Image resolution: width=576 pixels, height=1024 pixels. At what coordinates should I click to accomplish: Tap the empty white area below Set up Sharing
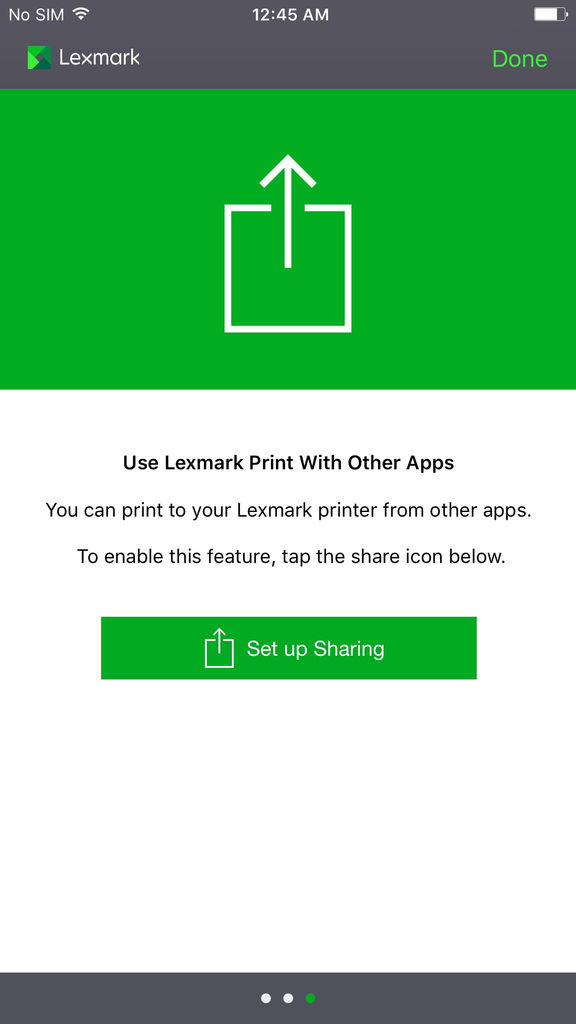(288, 823)
